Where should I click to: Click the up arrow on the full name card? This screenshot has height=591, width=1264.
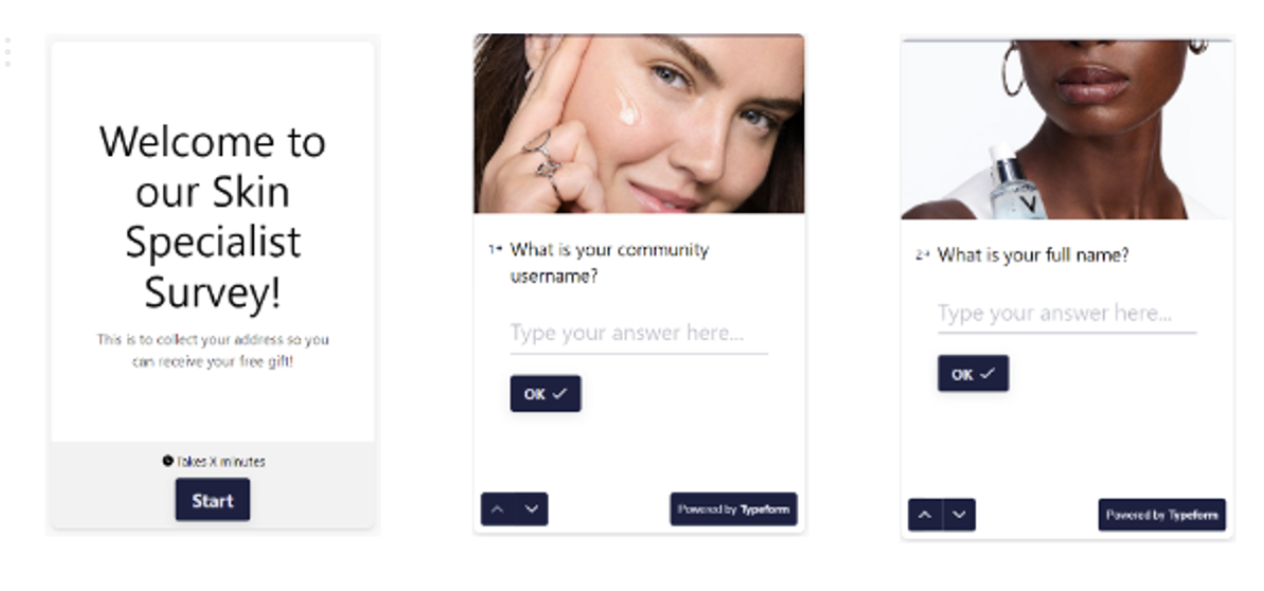tap(925, 515)
